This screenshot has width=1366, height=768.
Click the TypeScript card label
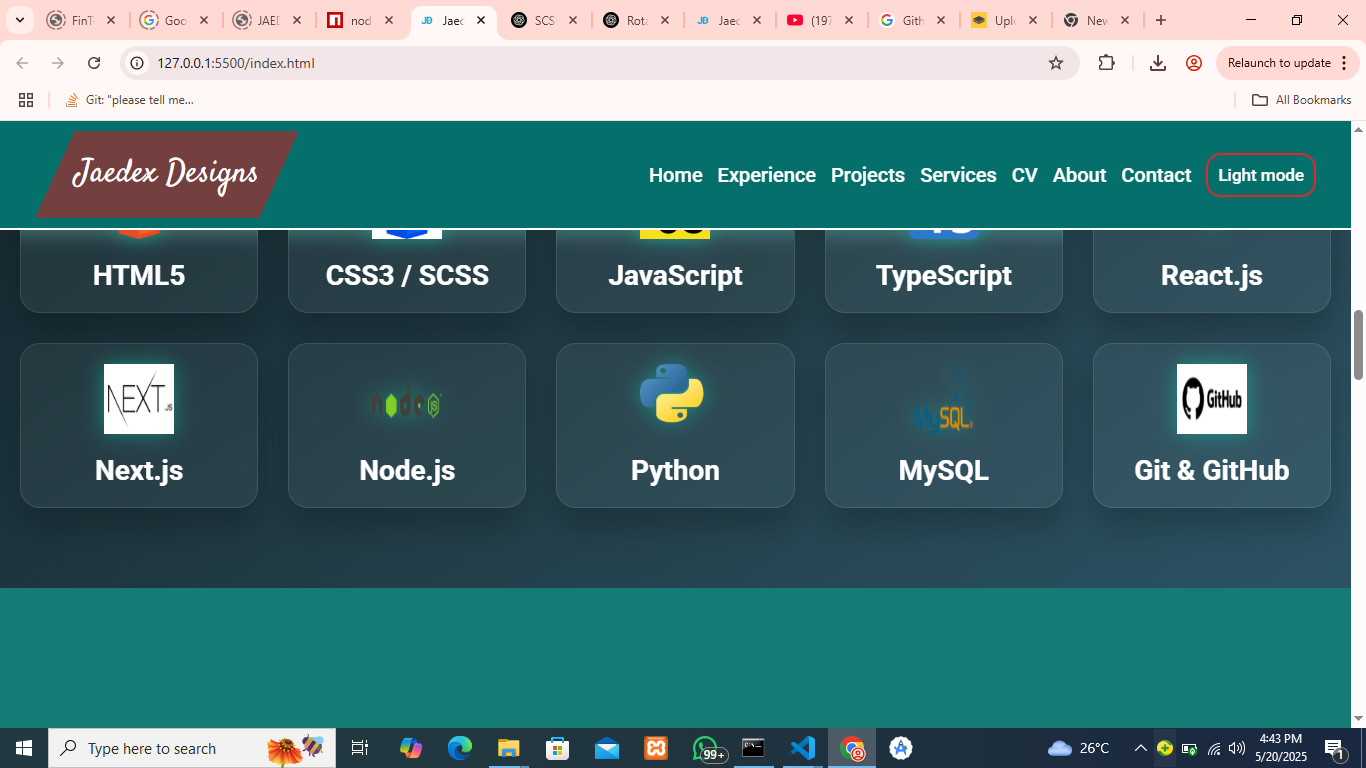tap(944, 276)
